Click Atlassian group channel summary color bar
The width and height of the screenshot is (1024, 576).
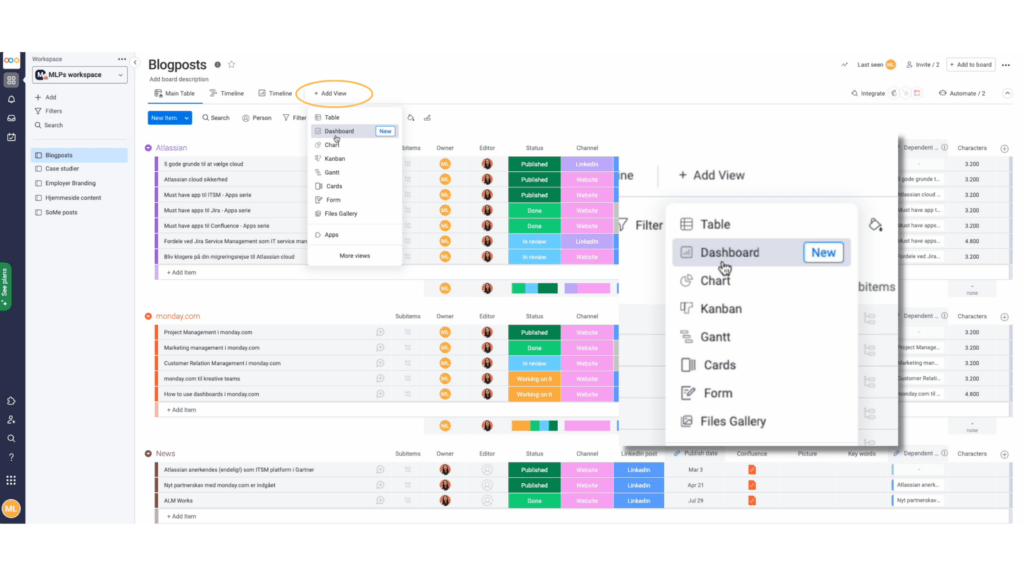[x=587, y=288]
